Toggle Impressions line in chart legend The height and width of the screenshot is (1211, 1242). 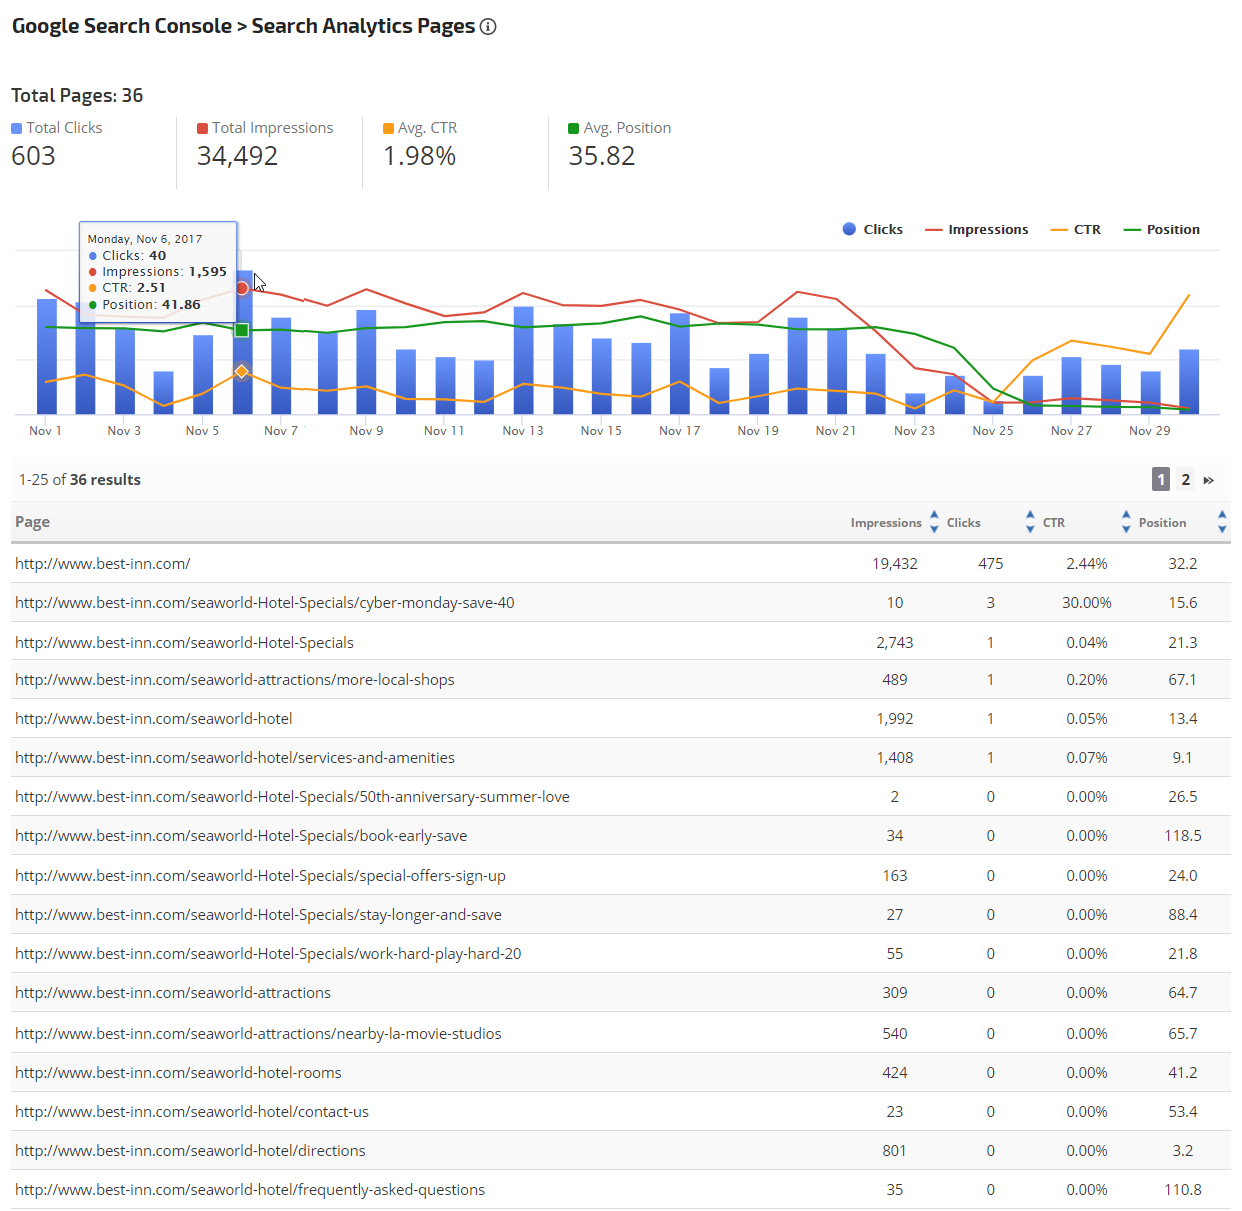point(977,229)
